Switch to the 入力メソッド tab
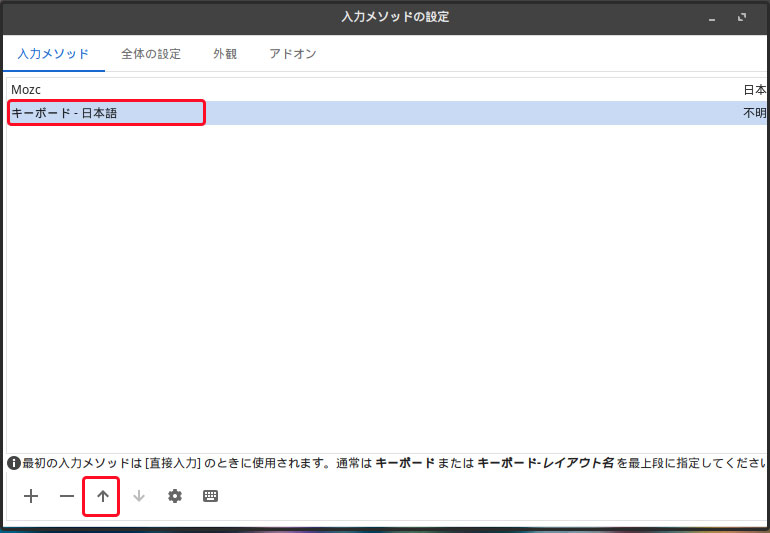770x533 pixels. (x=53, y=54)
